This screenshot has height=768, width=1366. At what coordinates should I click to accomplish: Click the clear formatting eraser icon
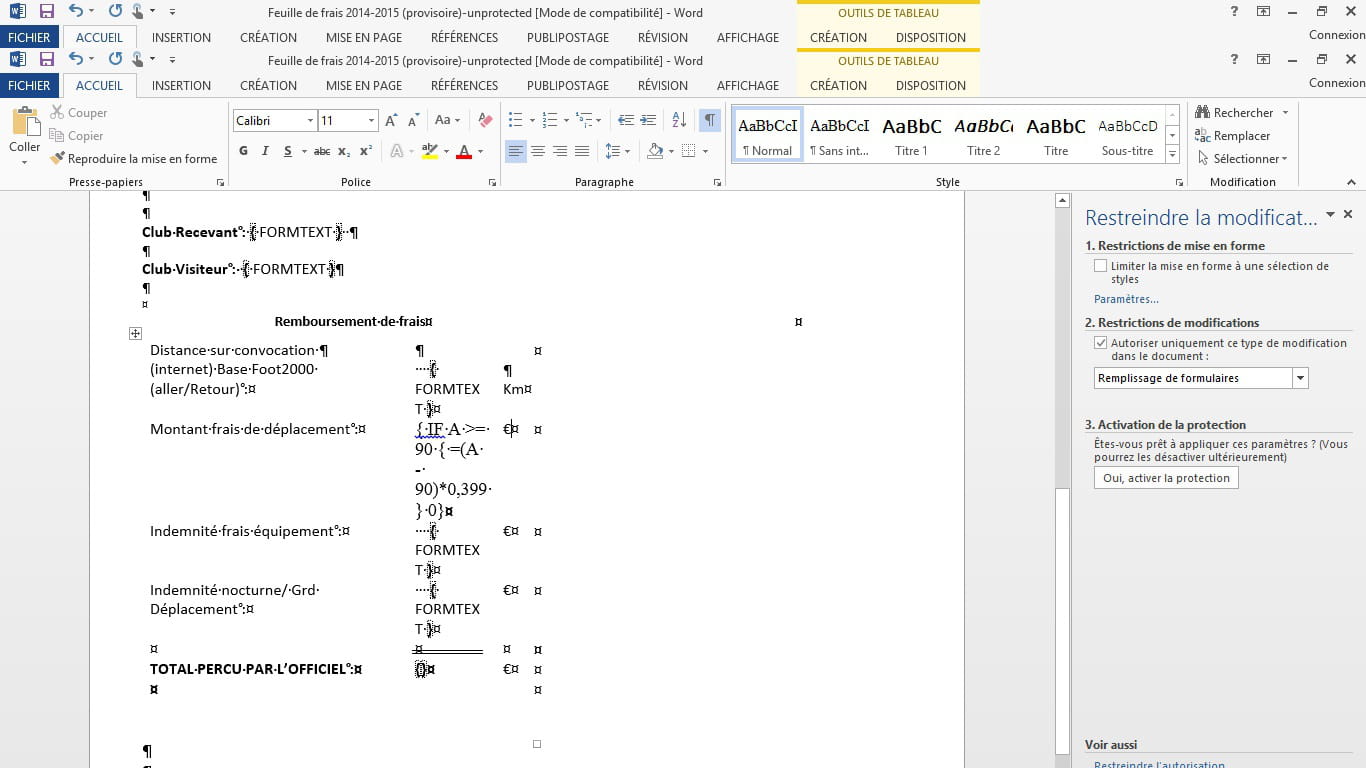pyautogui.click(x=485, y=120)
